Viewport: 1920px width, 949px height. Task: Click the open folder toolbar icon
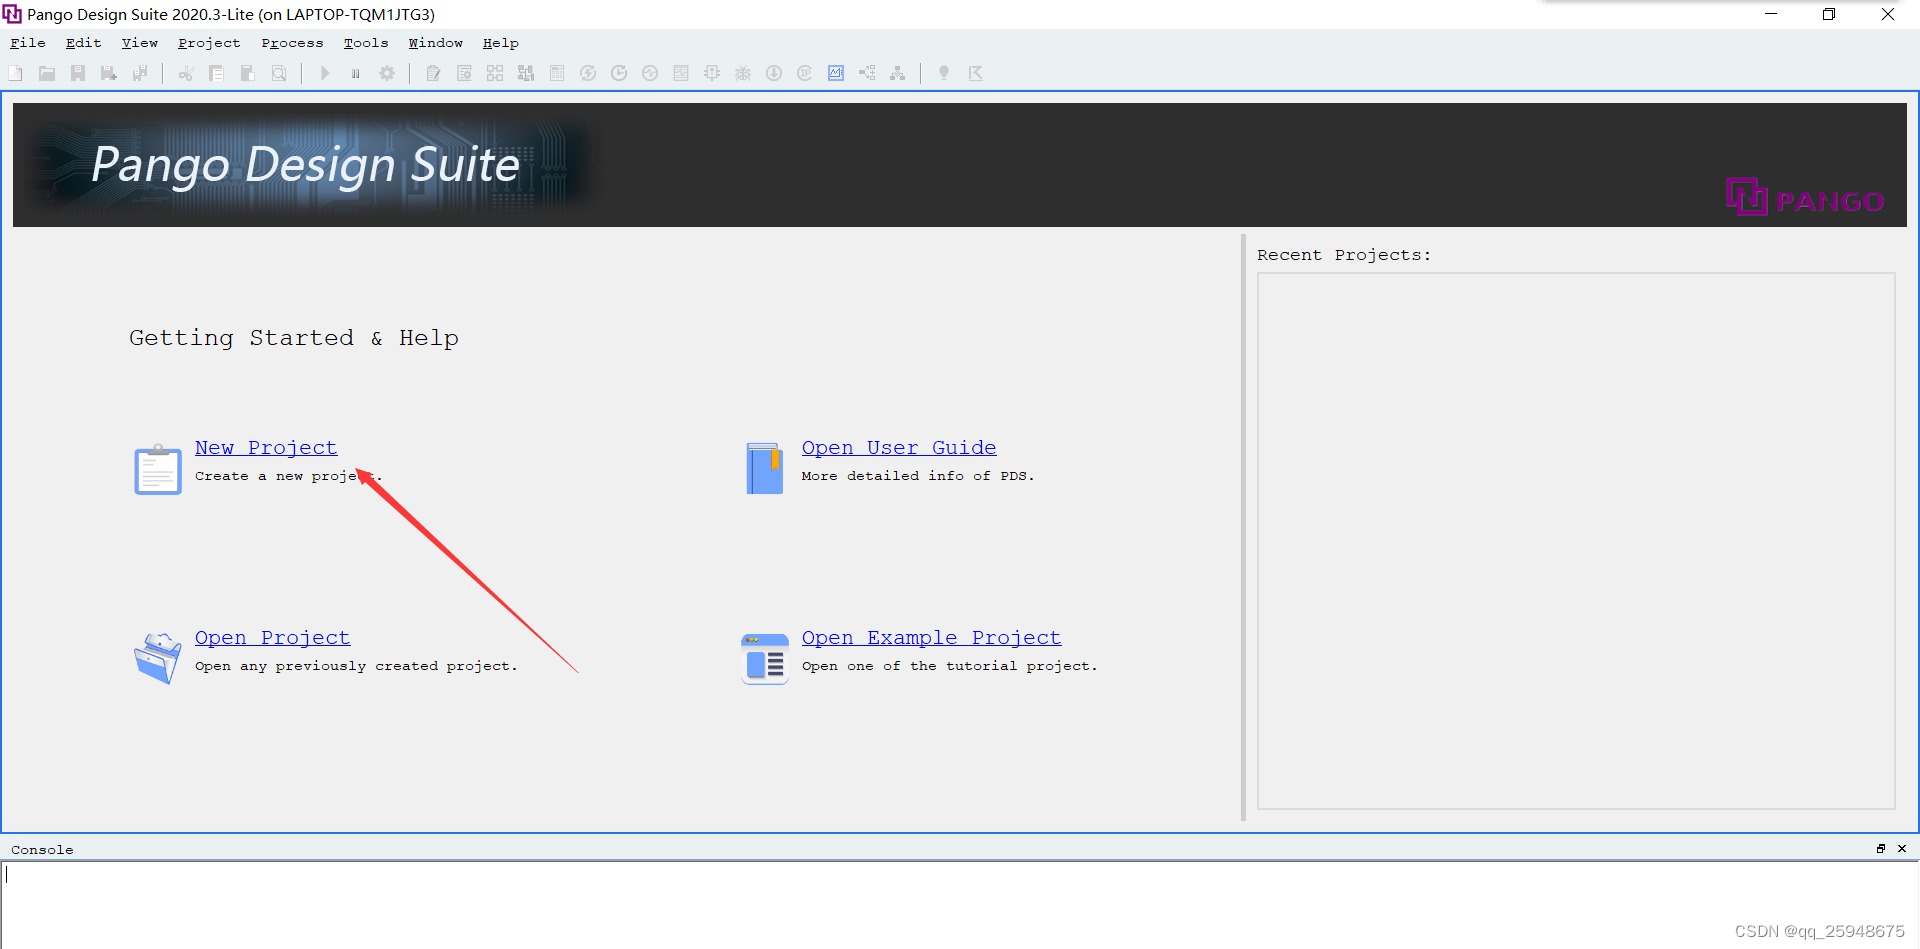tap(47, 73)
